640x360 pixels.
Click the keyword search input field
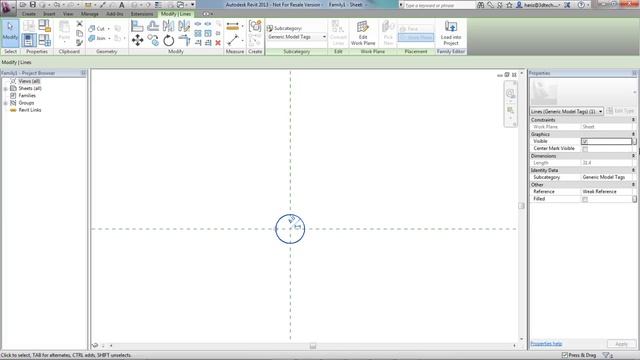(439, 5)
